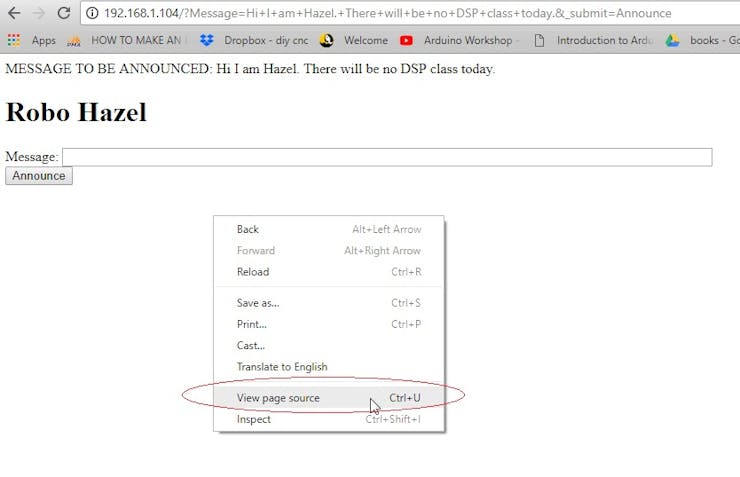Select Forward in the context menu
740x477 pixels.
click(x=329, y=251)
